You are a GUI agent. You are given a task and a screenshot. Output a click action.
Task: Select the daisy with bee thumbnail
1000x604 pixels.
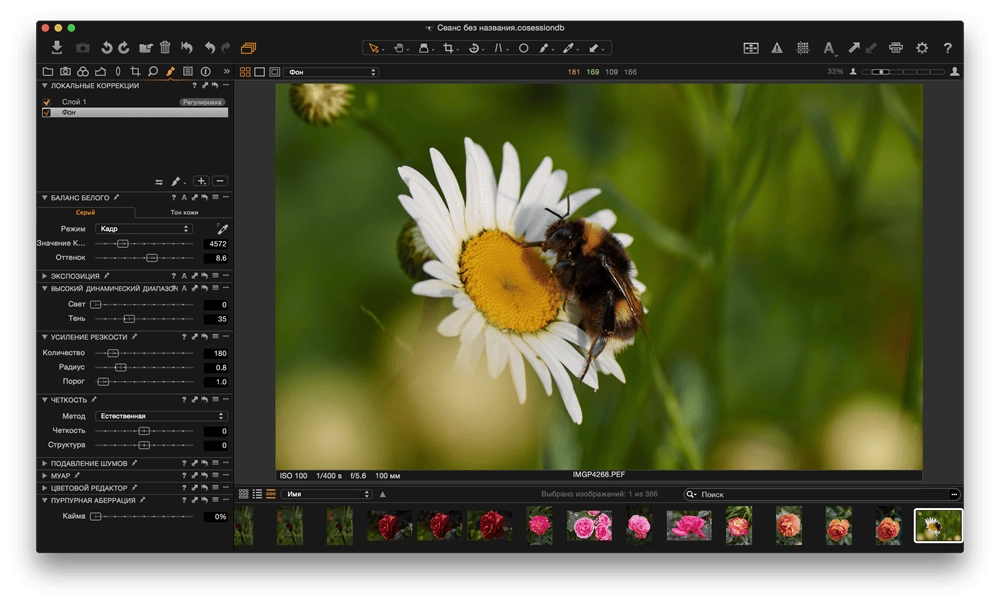(938, 526)
